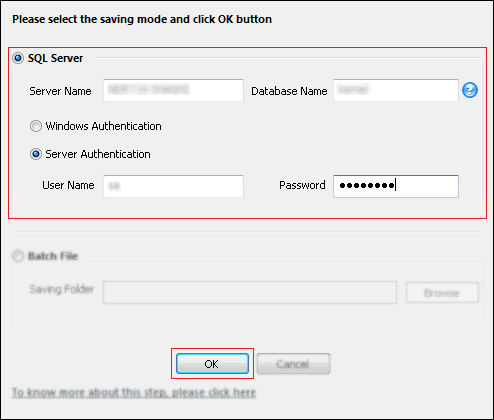Click the 'SQL Server' heading label
Screen dimensions: 494x420
point(55,58)
